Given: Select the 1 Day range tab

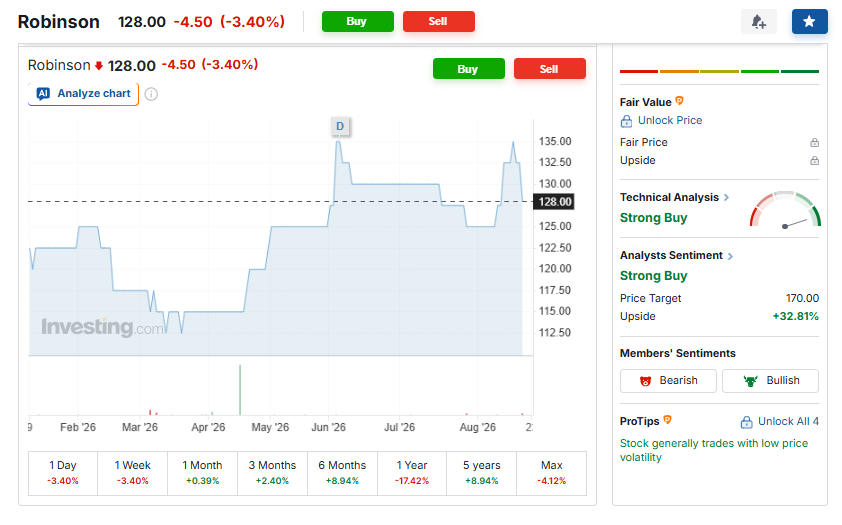Looking at the screenshot, I should (63, 473).
